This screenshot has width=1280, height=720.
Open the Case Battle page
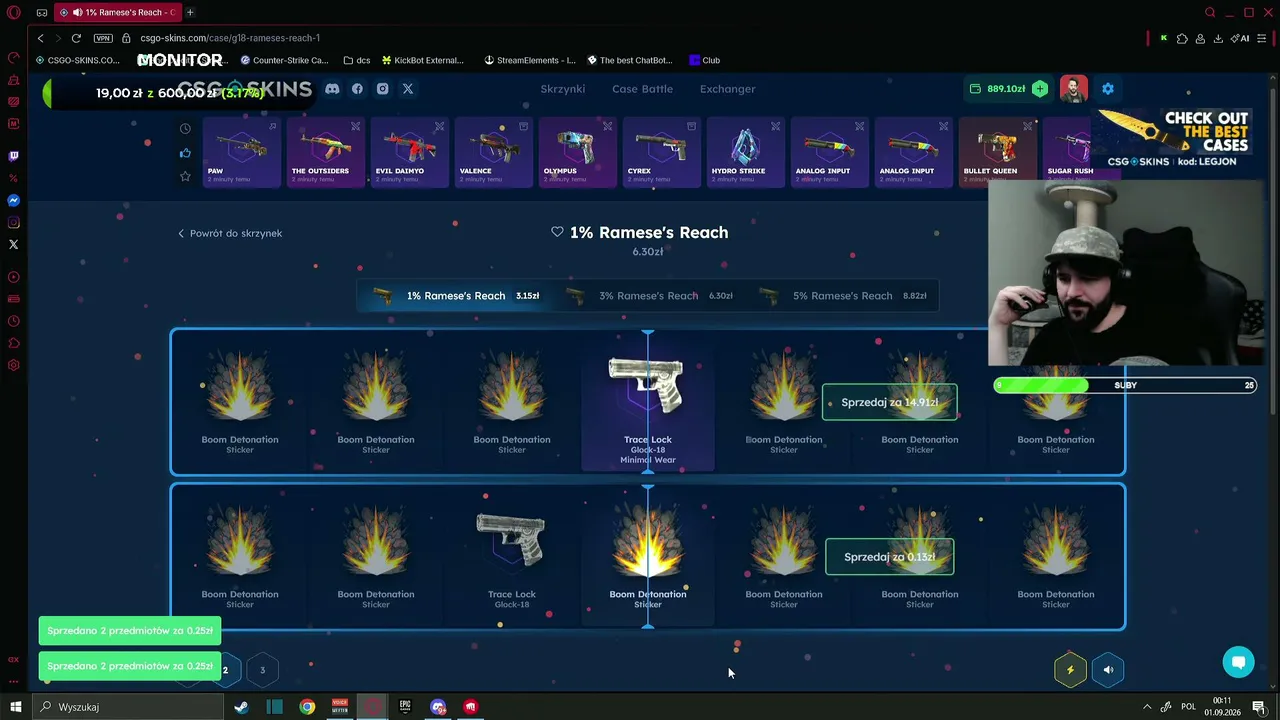(x=642, y=89)
